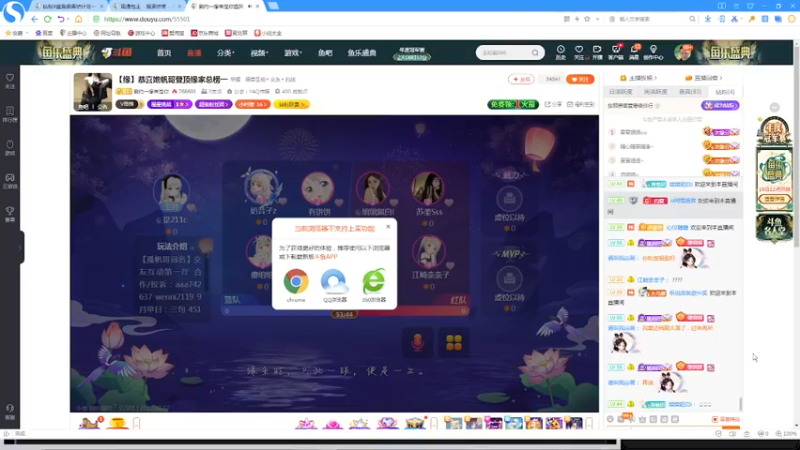800x450 pixels.
Task: Click the streamer avatar thumbnail at top left
Action: [x=92, y=92]
